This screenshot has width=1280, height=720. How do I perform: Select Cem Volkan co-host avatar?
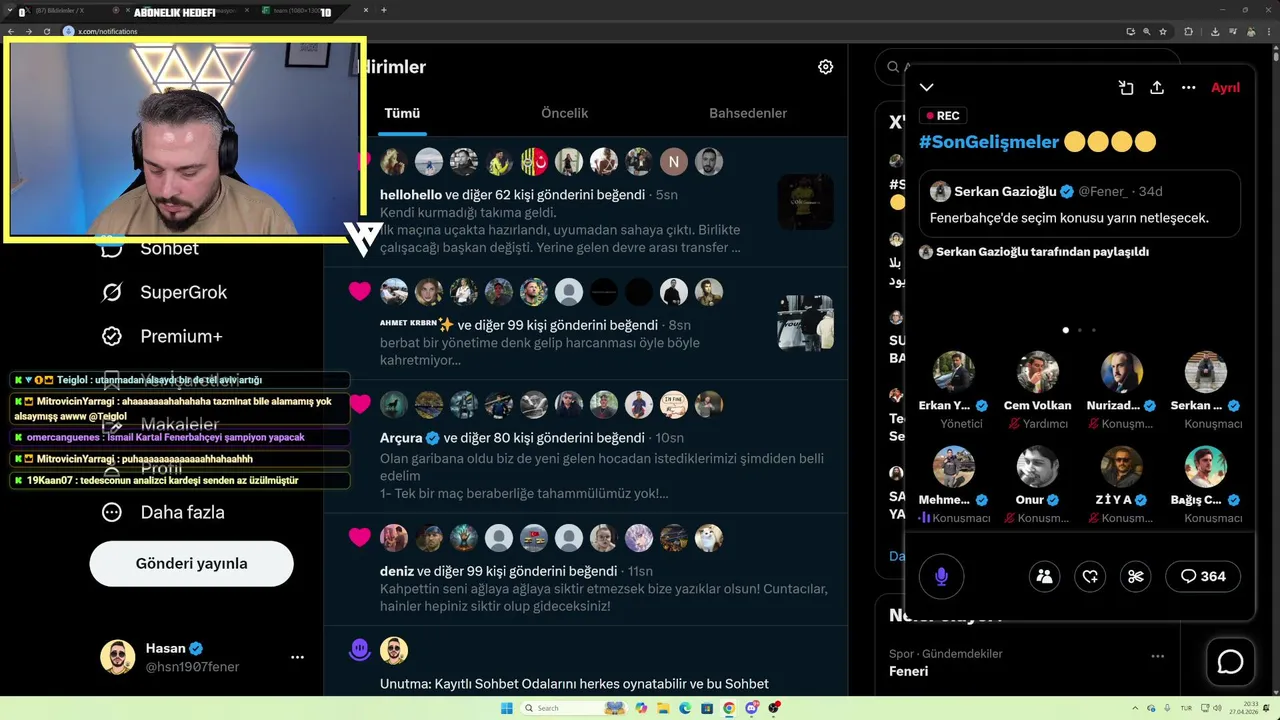[1038, 372]
